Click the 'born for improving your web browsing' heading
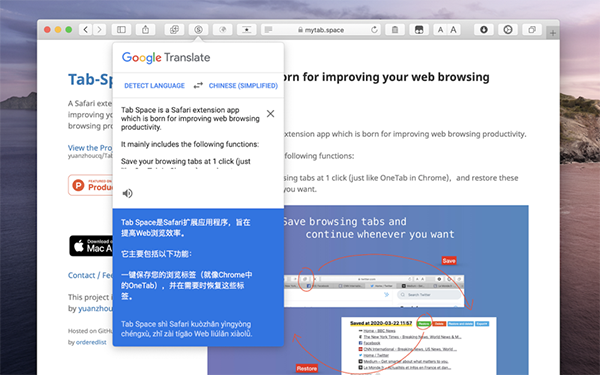The height and width of the screenshot is (375, 600). (386, 77)
